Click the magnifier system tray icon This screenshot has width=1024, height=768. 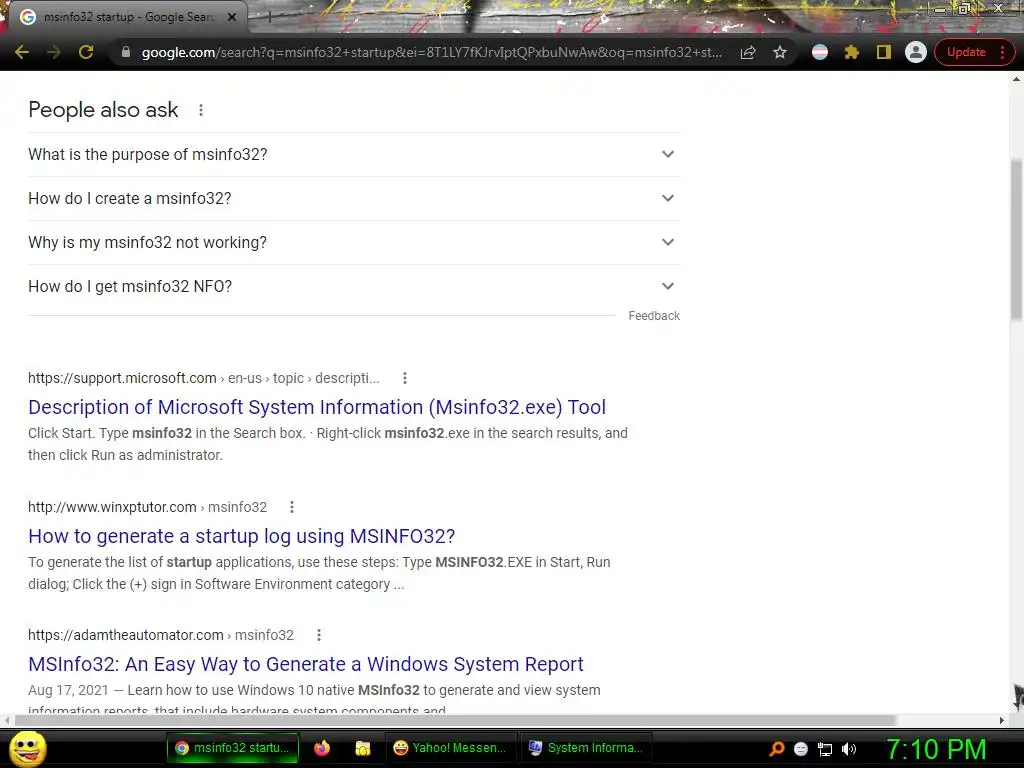click(776, 749)
